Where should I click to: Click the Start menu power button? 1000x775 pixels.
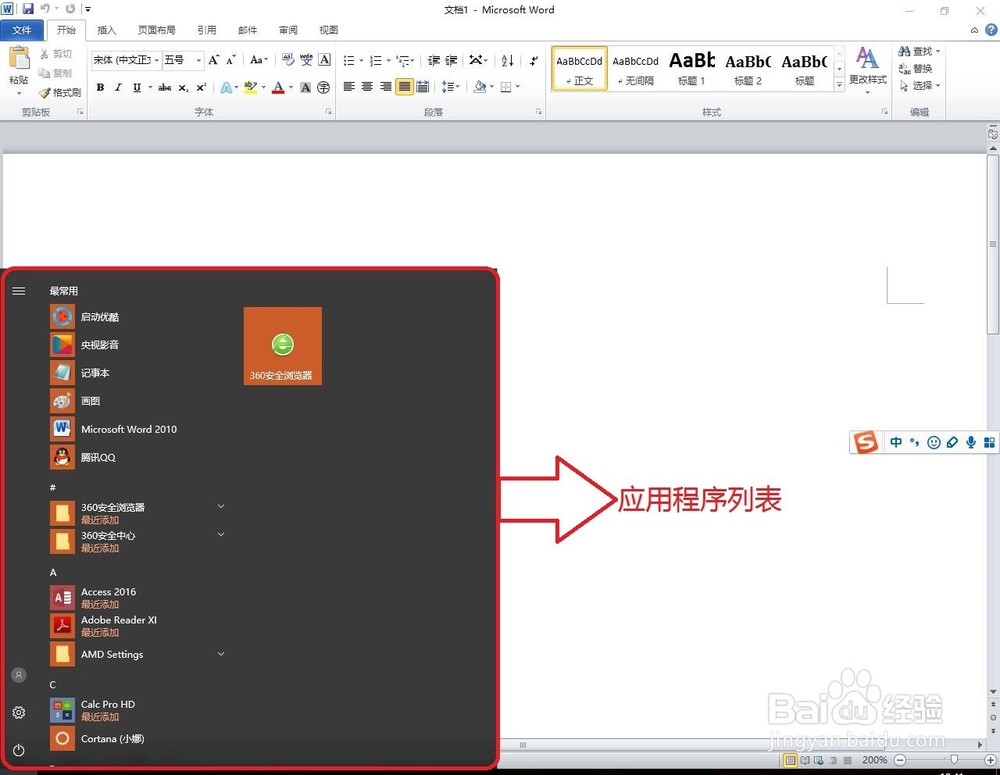coord(18,750)
